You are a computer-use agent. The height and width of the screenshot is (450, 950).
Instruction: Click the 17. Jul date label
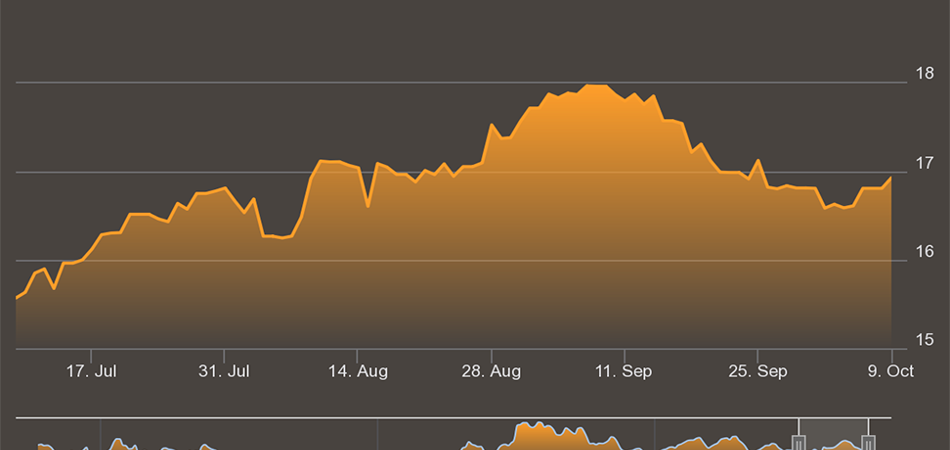[91, 371]
